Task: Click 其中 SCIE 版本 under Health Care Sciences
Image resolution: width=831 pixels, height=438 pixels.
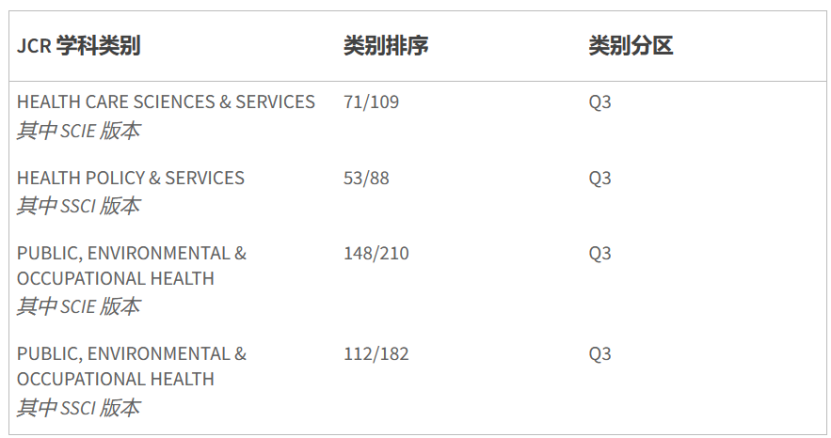Action: tap(78, 130)
